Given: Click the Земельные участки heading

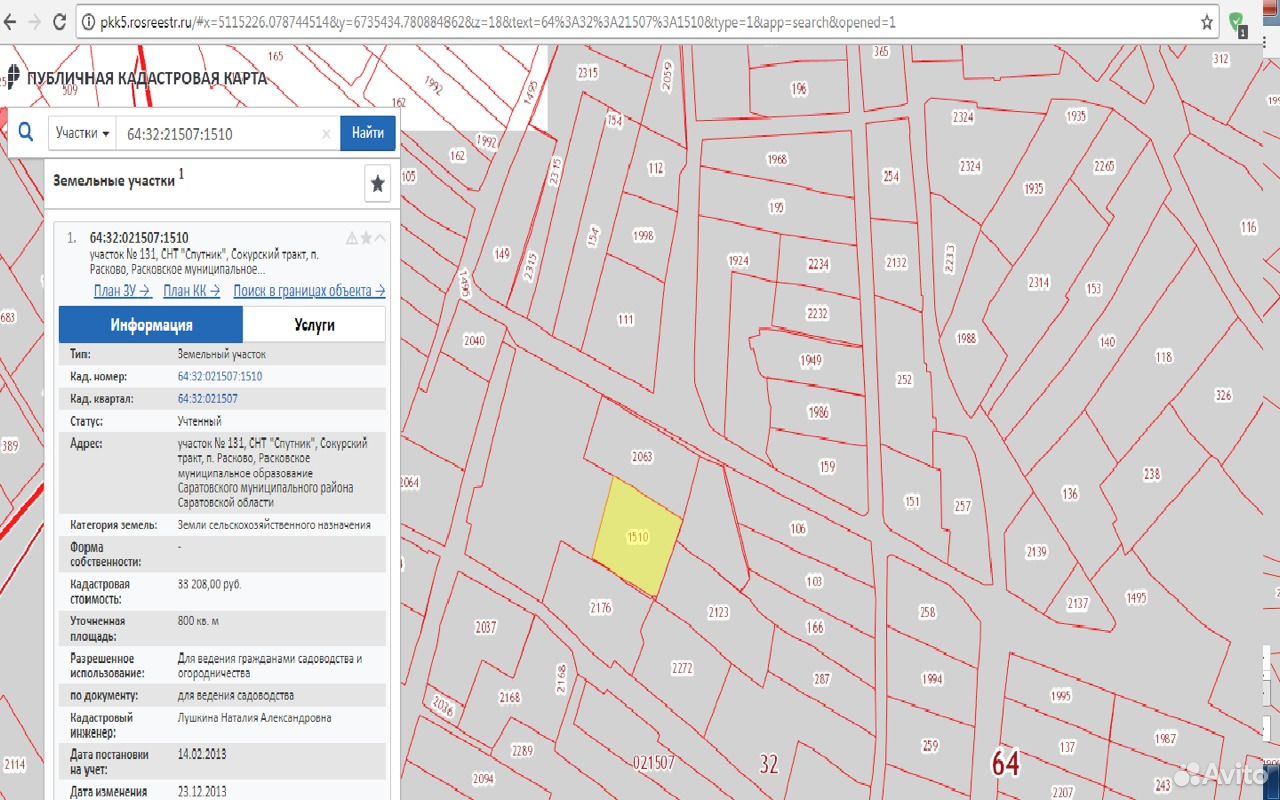Looking at the screenshot, I should tap(114, 181).
